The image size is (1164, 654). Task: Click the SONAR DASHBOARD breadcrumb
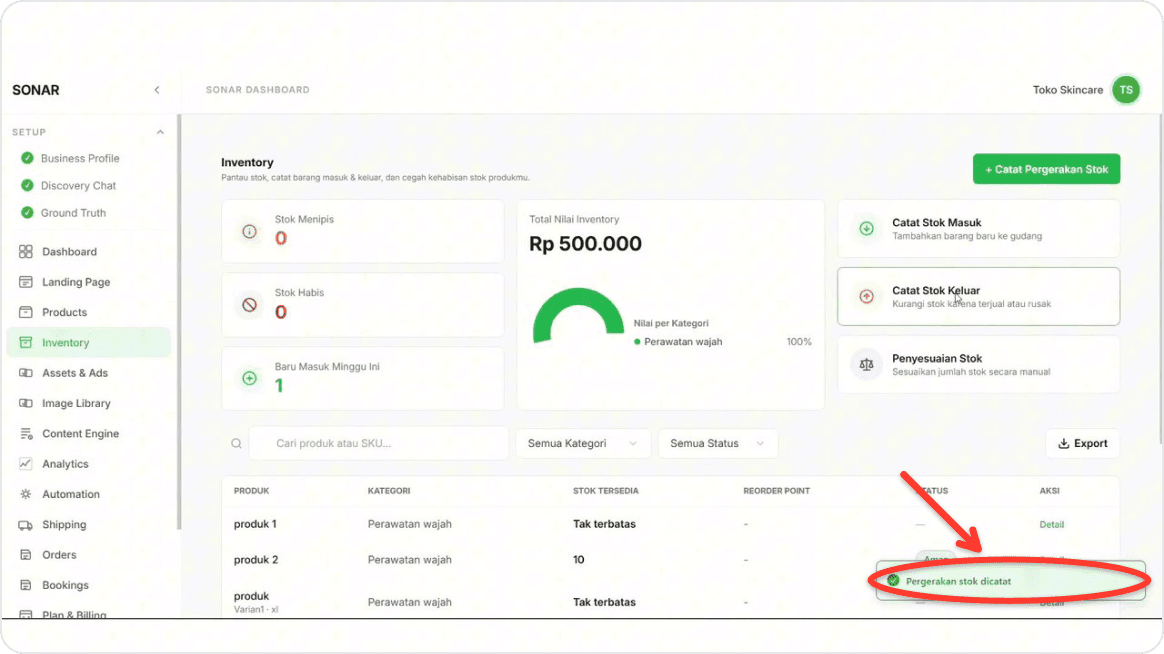pyautogui.click(x=258, y=90)
